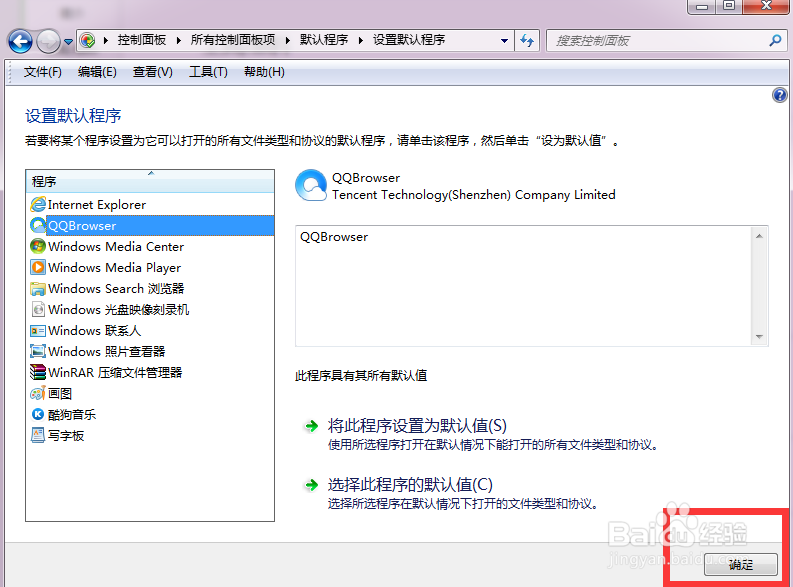Click the QQBrowser description text
The width and height of the screenshot is (793, 587).
click(x=334, y=237)
